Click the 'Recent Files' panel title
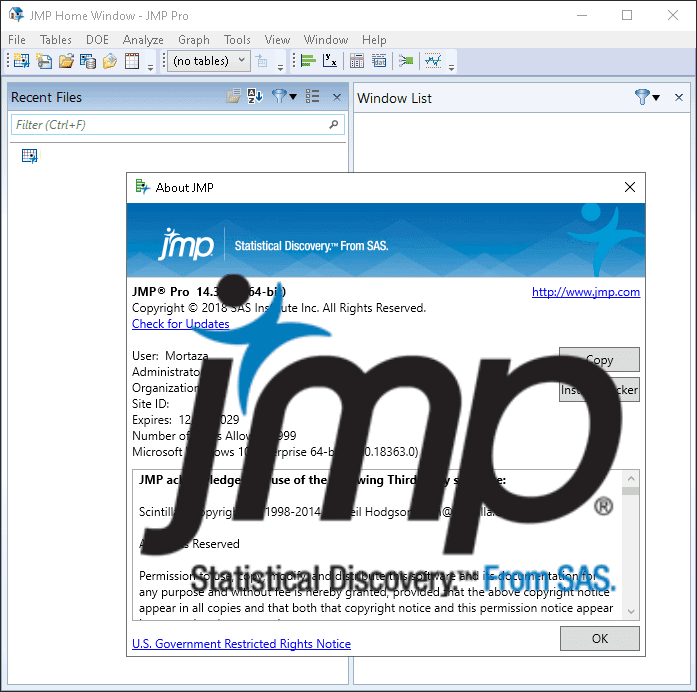Screen dimensions: 697x692 point(46,97)
